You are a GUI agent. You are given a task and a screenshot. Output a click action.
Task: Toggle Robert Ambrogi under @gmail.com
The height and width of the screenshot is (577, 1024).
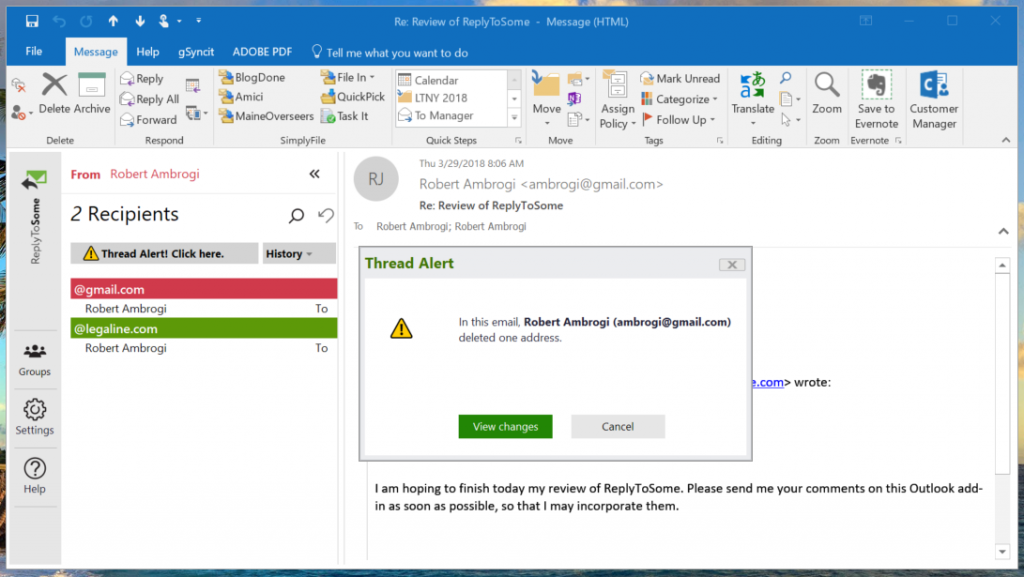coord(204,309)
